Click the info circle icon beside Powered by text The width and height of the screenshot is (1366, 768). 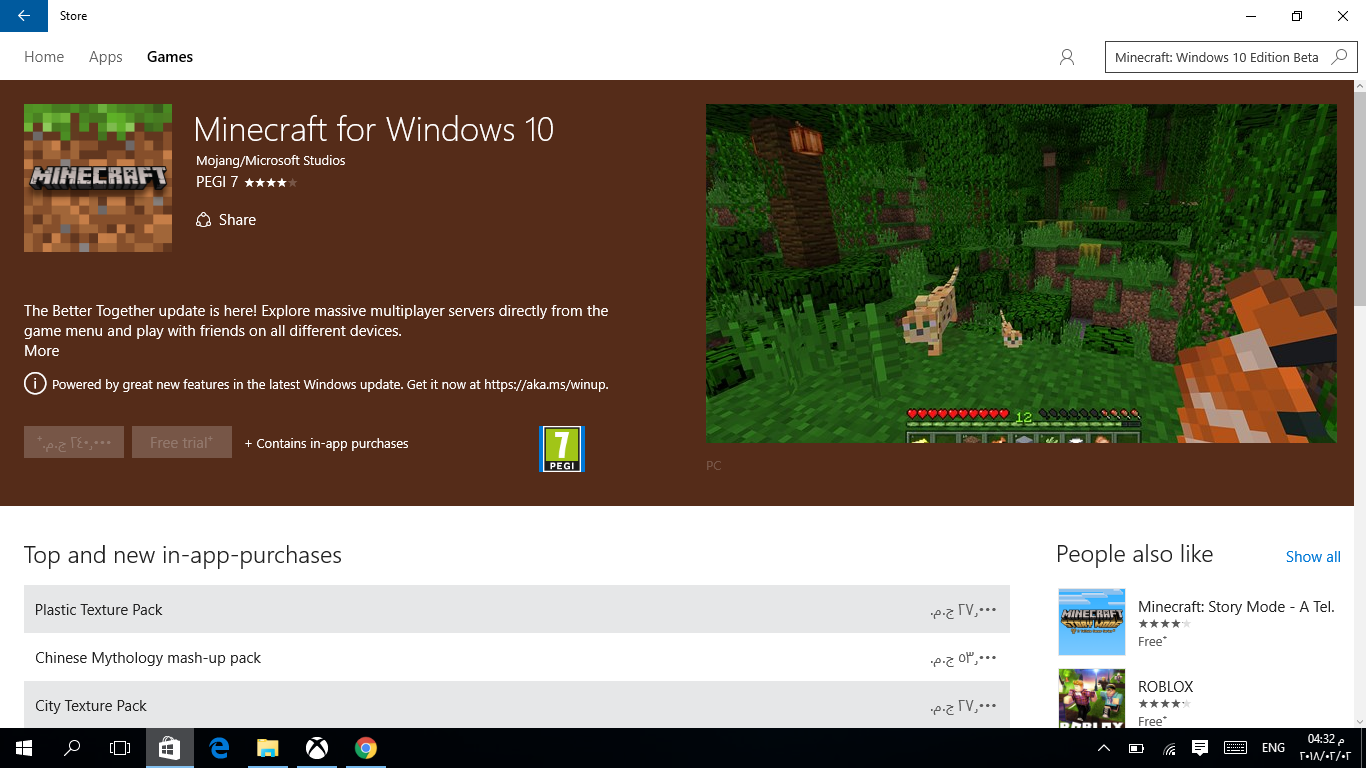tap(35, 384)
